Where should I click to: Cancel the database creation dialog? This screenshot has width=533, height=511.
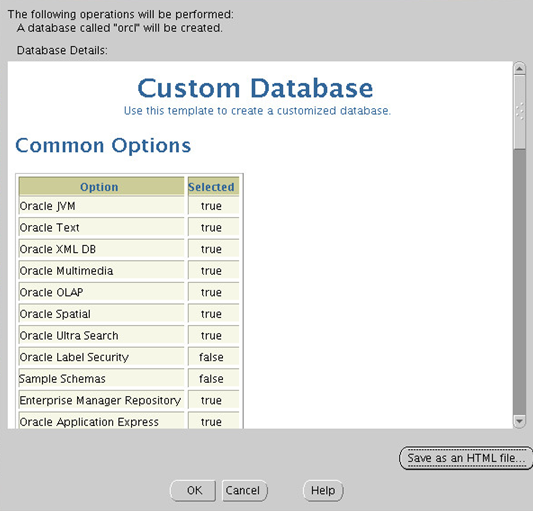[244, 490]
